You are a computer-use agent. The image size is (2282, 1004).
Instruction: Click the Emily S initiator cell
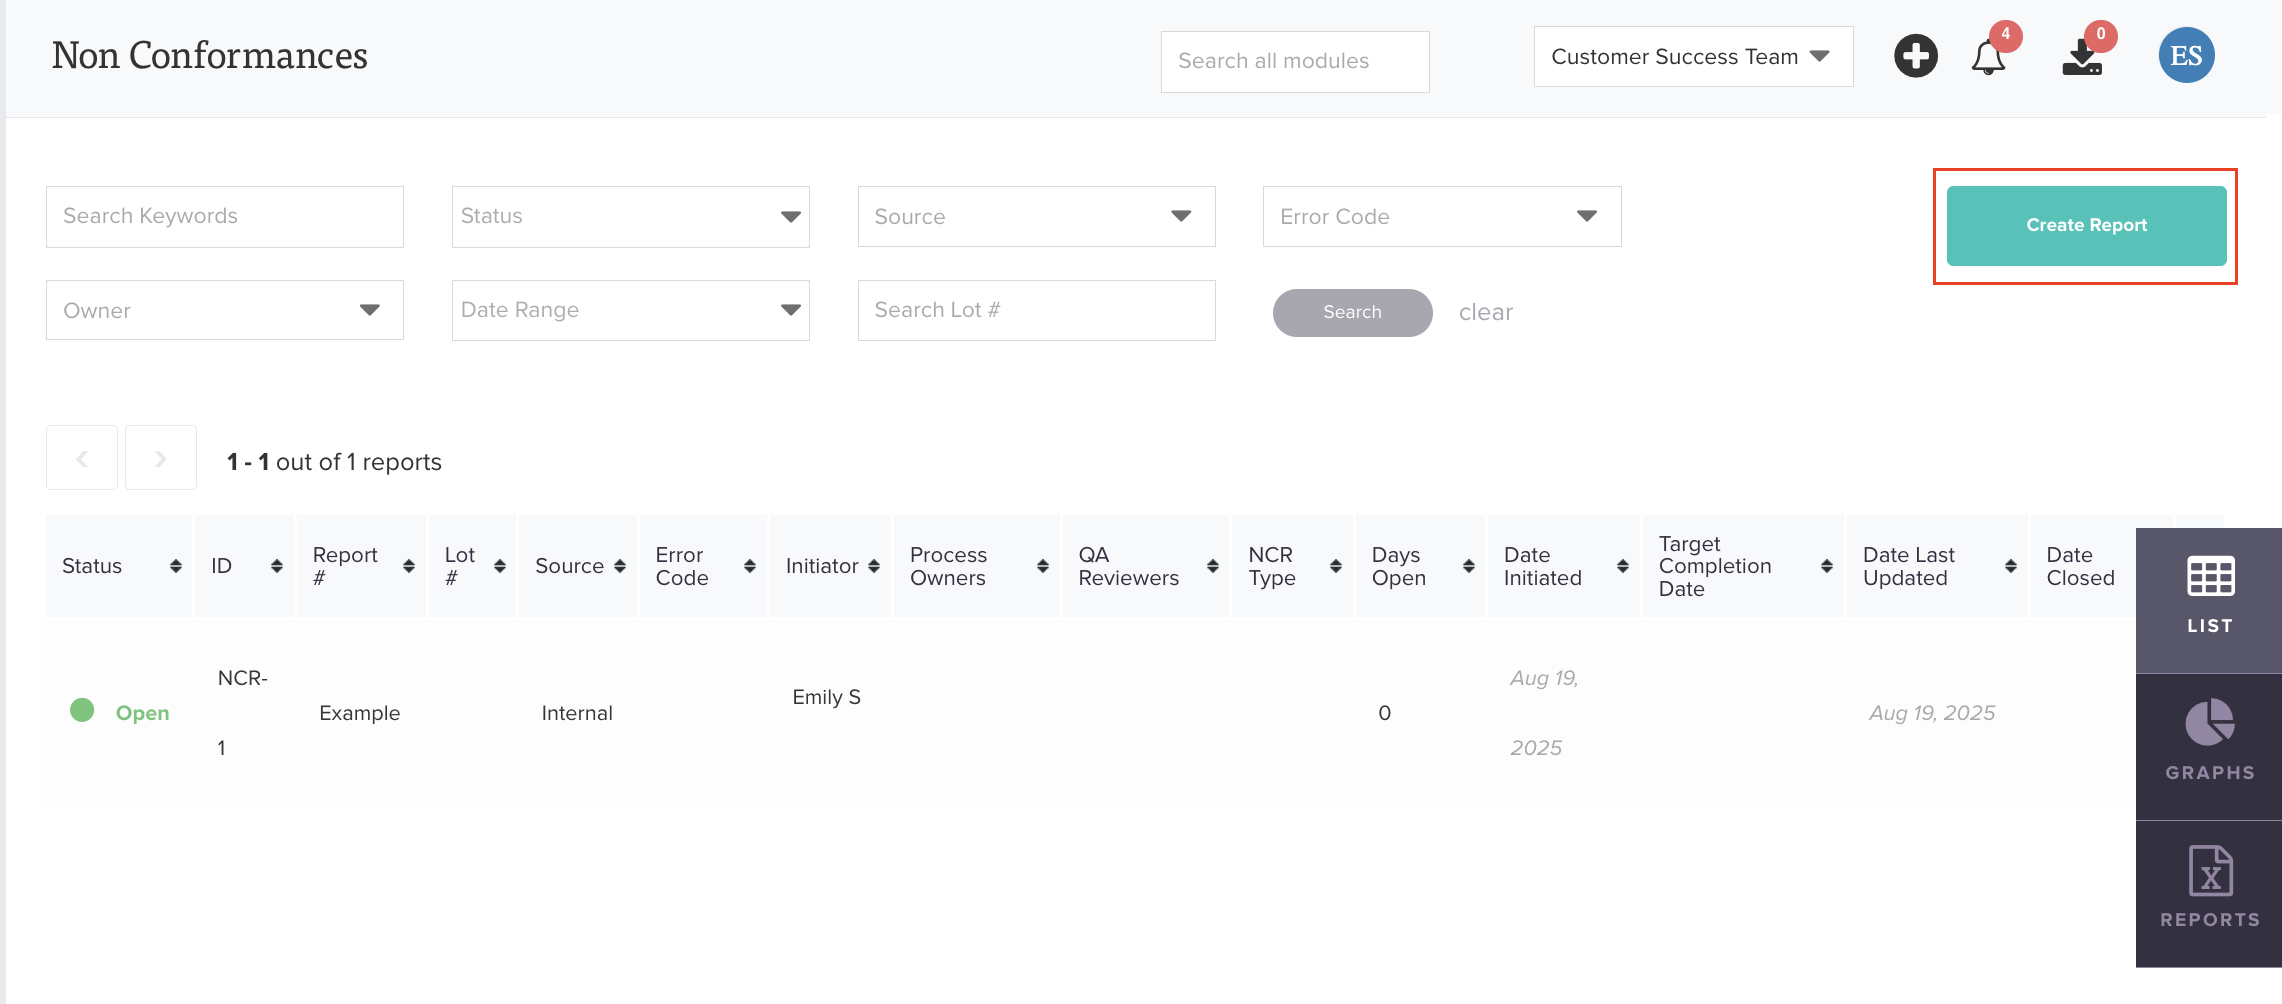point(826,697)
